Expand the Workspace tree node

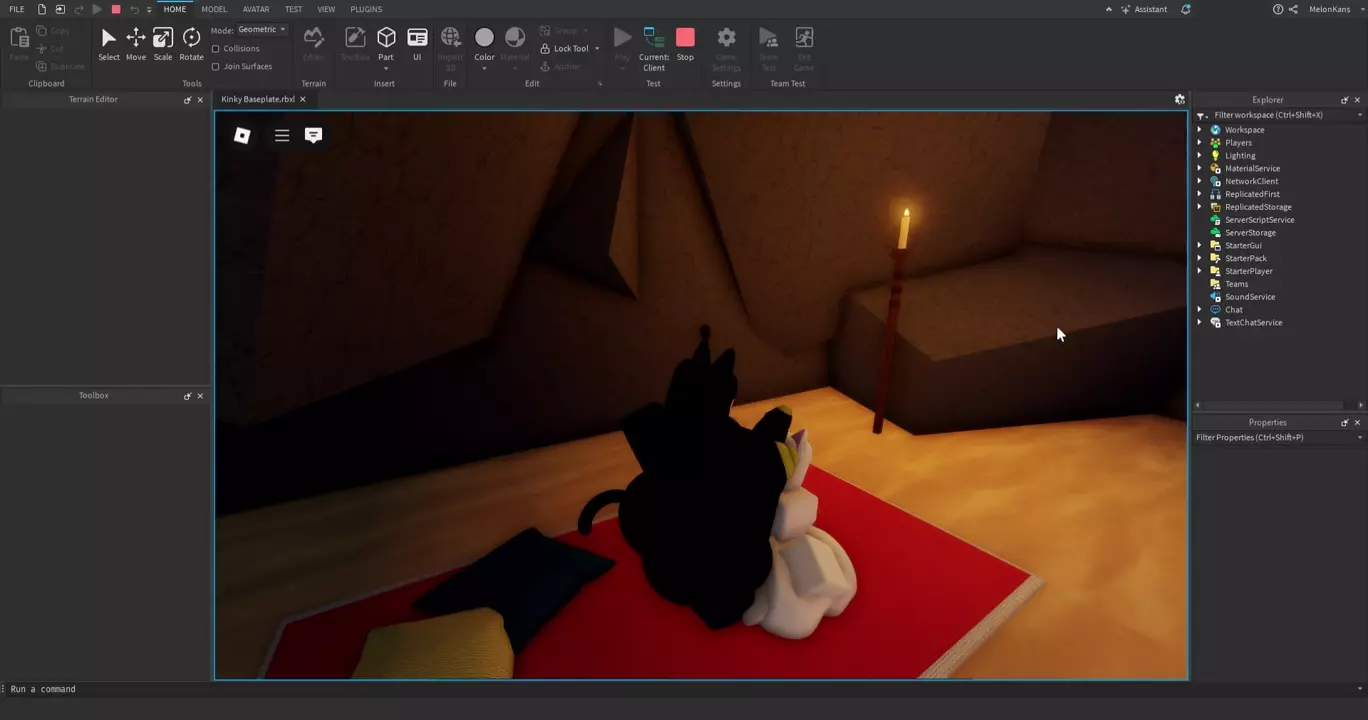coord(1200,130)
